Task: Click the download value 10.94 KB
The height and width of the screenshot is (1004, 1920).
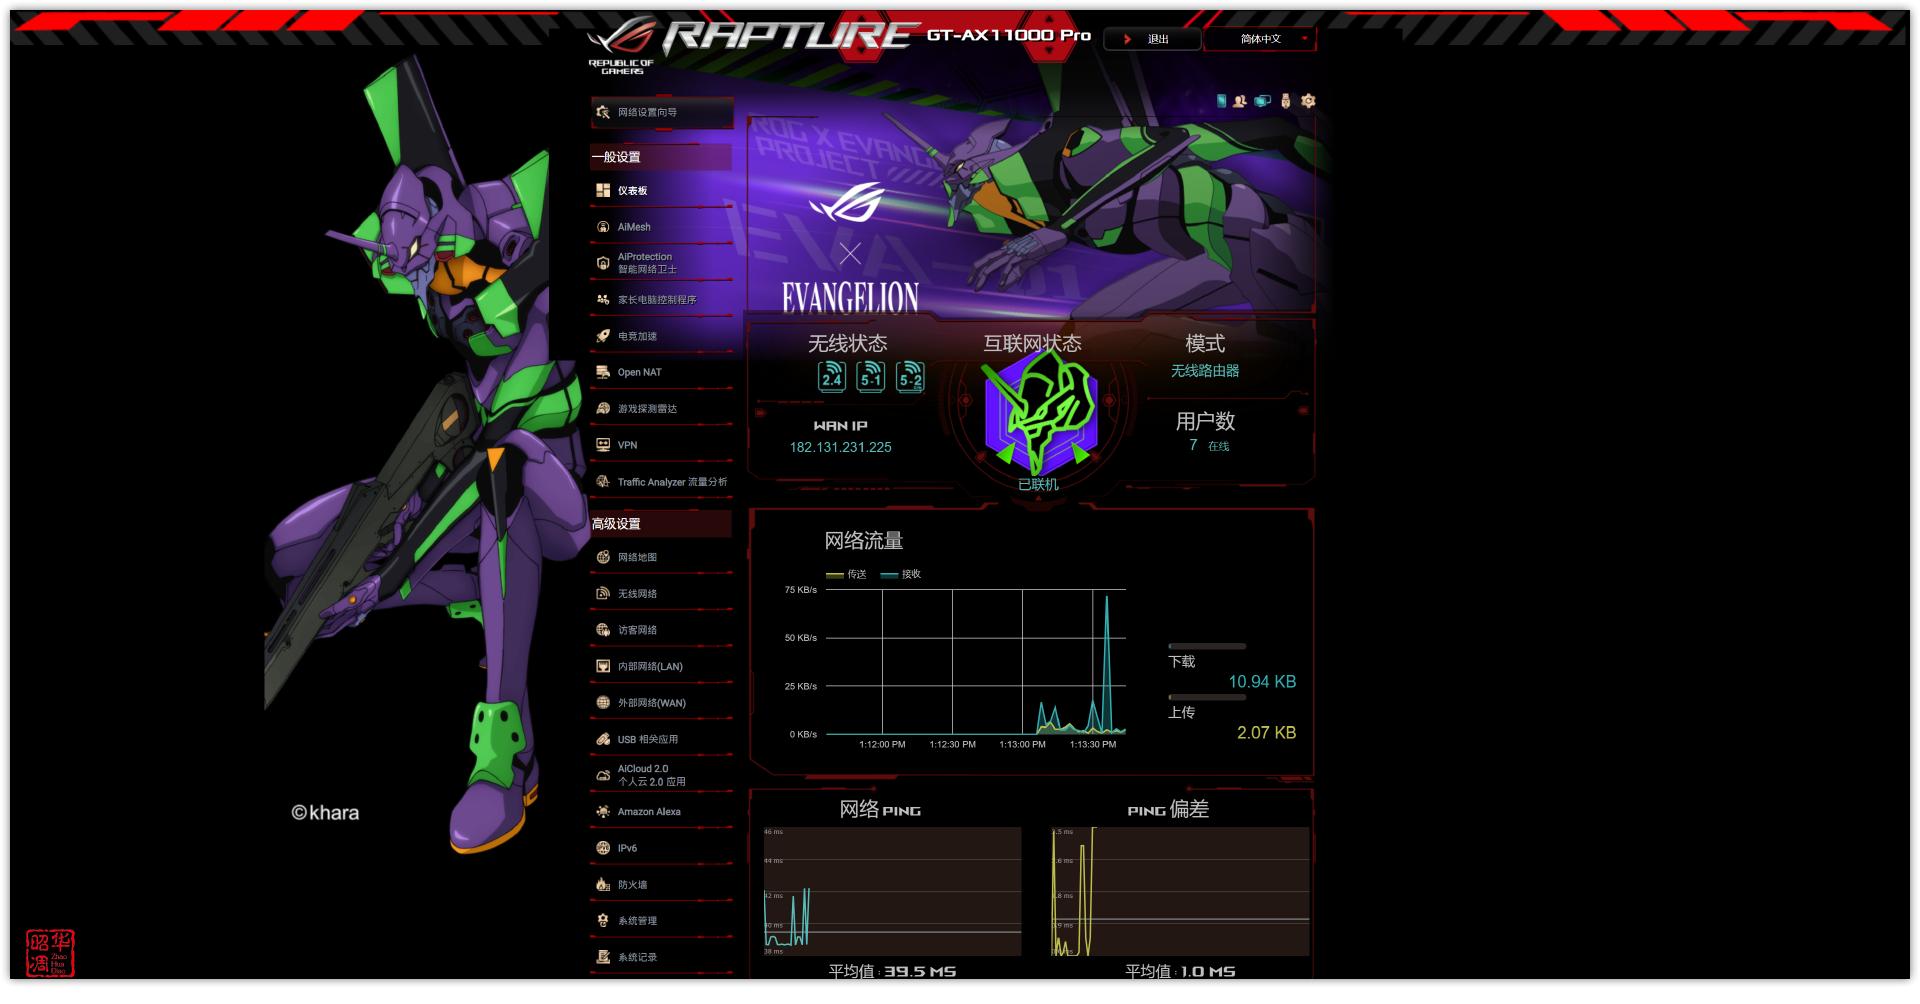Action: (1262, 682)
